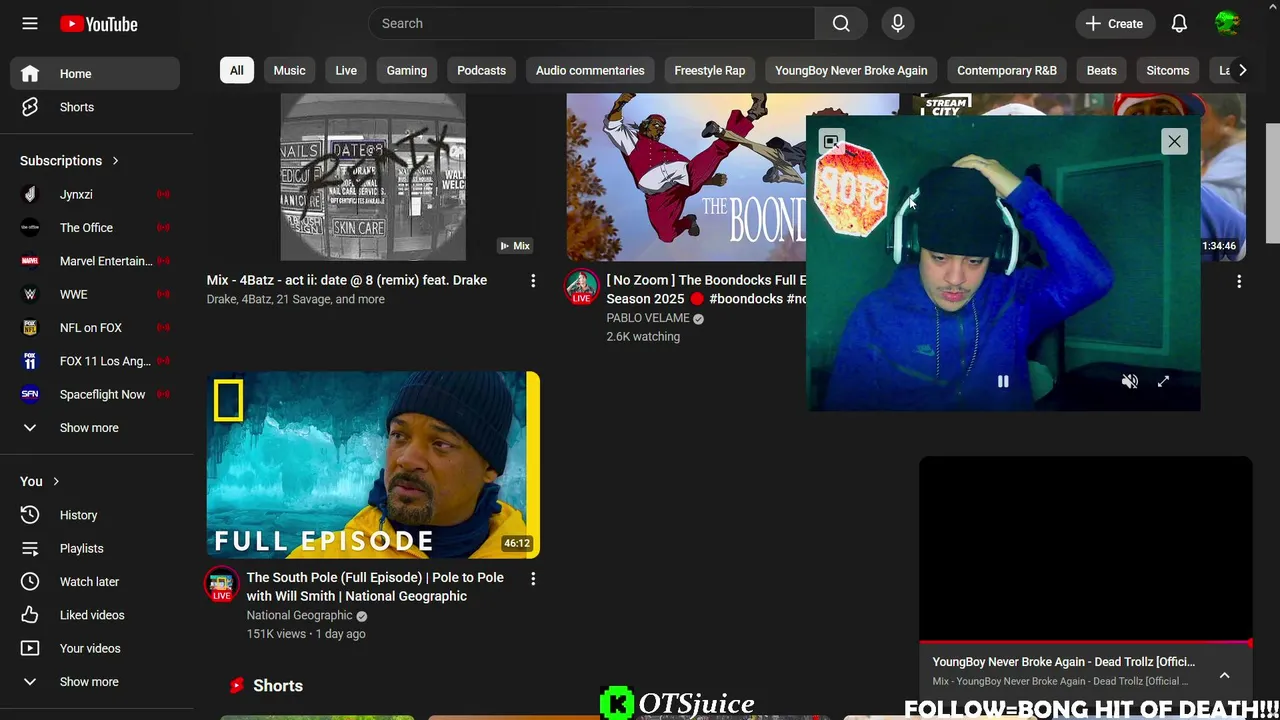Viewport: 1280px width, 720px height.
Task: Open YoungBoy Dead Trollz miniplayer title
Action: pos(1063,662)
